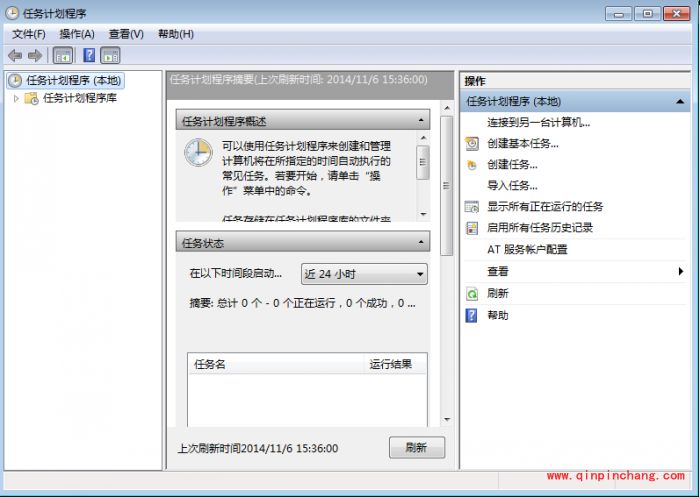Click the 任务计划程序库 folder icon
This screenshot has width=700, height=497.
pyautogui.click(x=31, y=98)
